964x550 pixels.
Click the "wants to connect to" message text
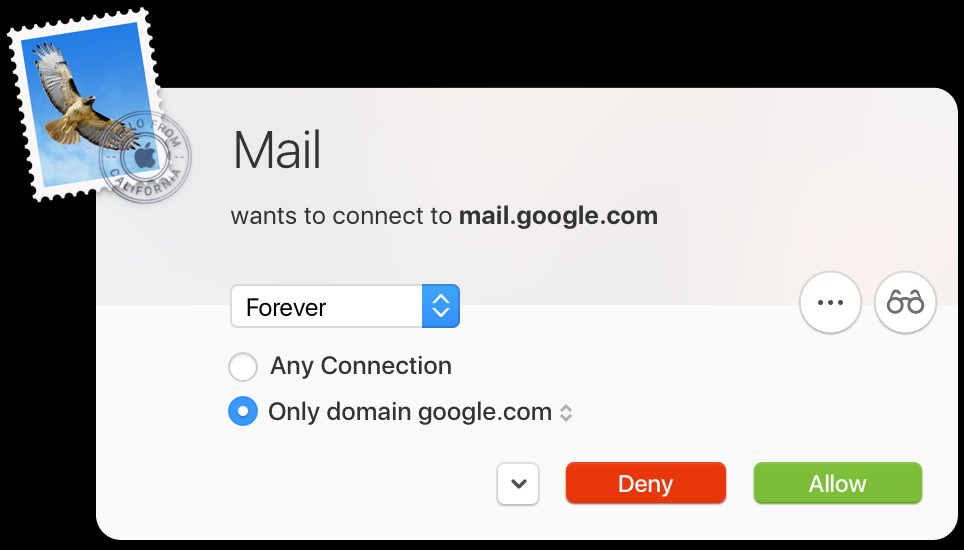(x=341, y=216)
